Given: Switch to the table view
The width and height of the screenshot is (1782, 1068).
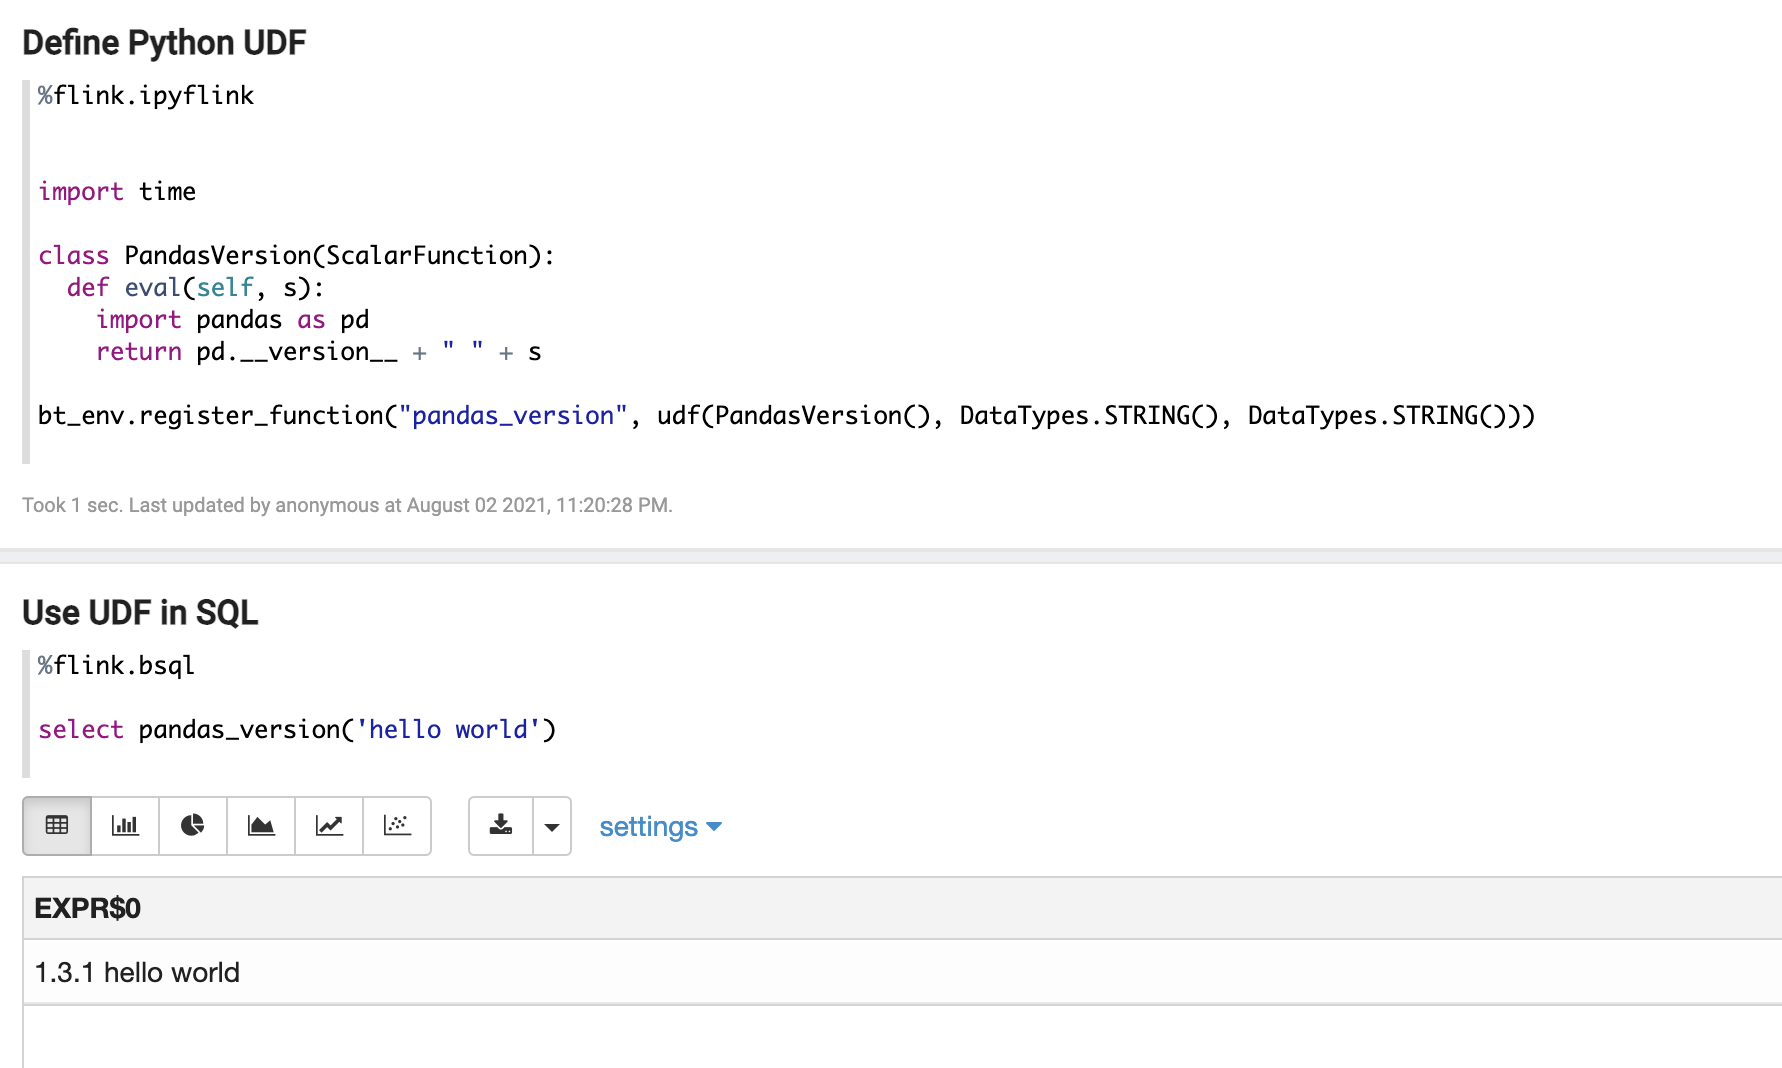Looking at the screenshot, I should (57, 826).
